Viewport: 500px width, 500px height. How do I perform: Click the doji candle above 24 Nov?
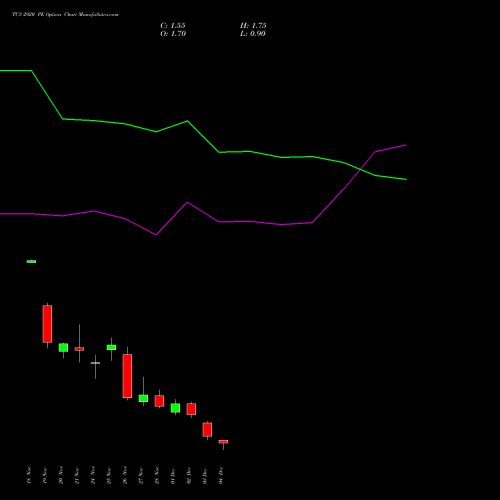[x=95, y=363]
